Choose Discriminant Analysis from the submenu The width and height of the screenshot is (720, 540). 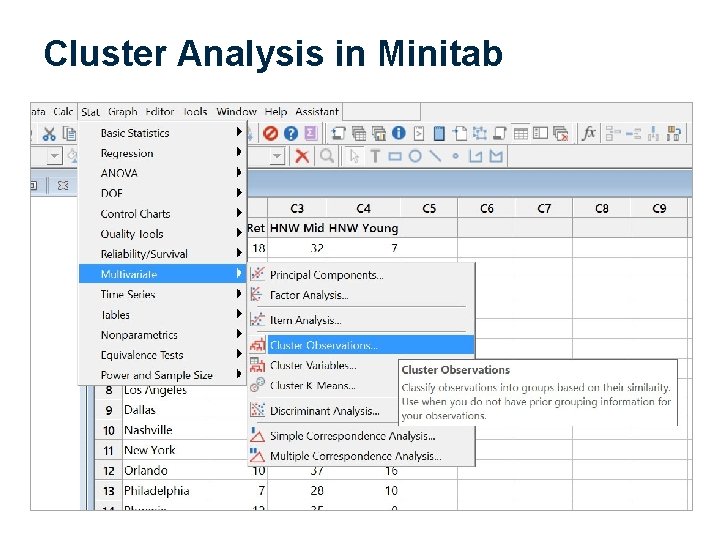(323, 411)
